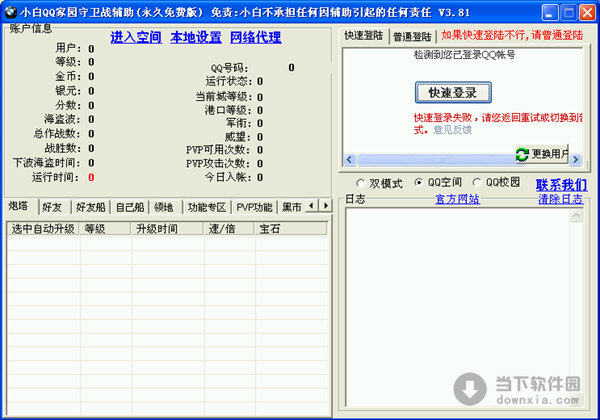This screenshot has width=600, height=420.
Task: Minimize the window
Action: tap(550, 12)
